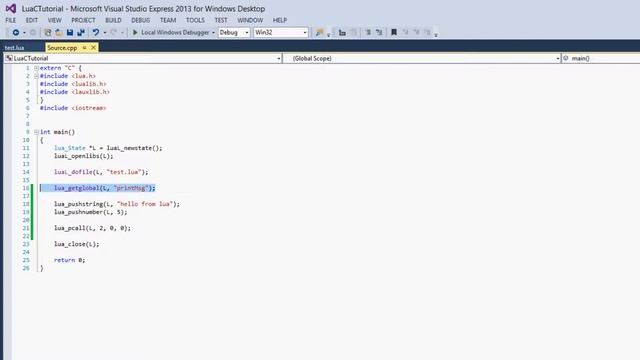
Task: Open the EDIT menu
Action: (31, 20)
